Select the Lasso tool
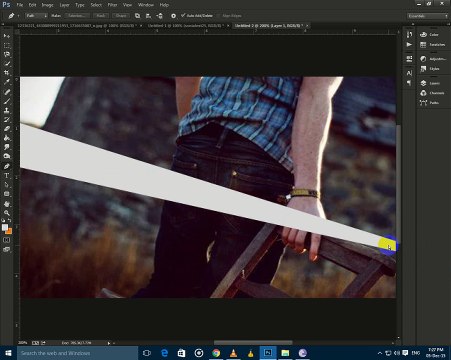451x360 pixels. pyautogui.click(x=7, y=54)
